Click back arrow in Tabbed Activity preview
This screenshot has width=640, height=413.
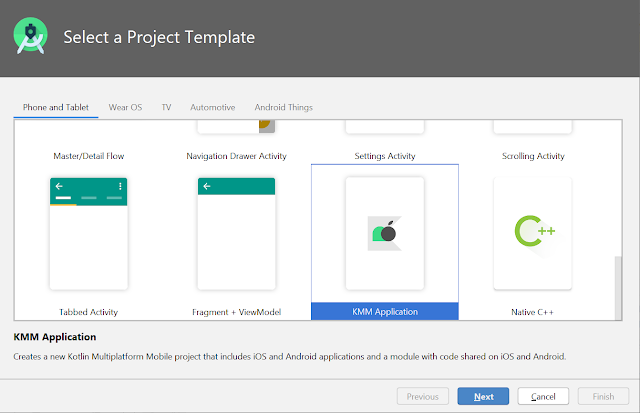(59, 186)
